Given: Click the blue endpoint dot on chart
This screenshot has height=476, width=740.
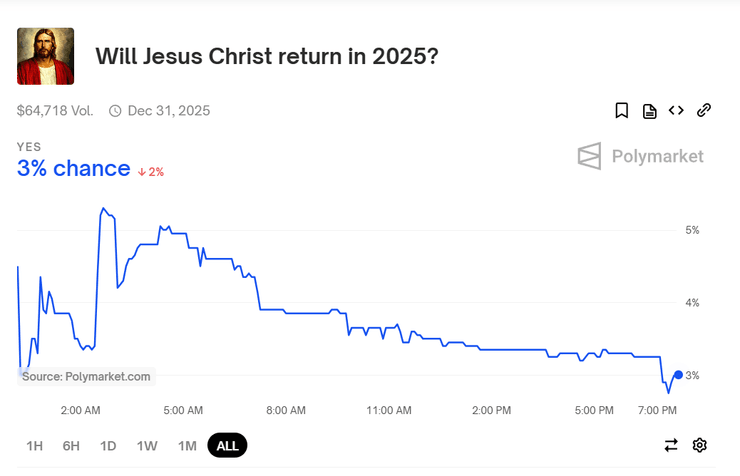Looking at the screenshot, I should pyautogui.click(x=679, y=375).
